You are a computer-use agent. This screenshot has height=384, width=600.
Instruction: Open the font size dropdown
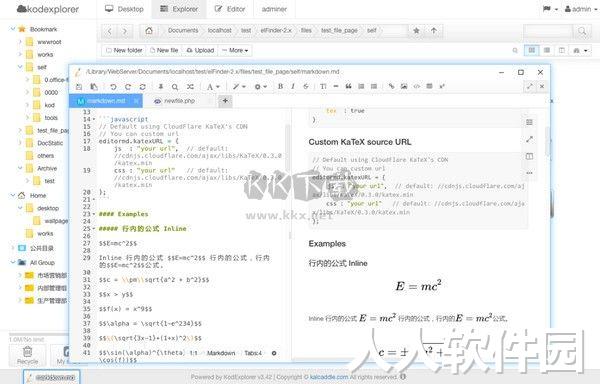[x=213, y=87]
